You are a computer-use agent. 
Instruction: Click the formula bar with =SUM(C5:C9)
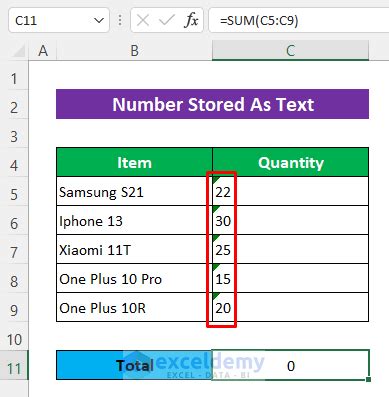click(x=298, y=21)
